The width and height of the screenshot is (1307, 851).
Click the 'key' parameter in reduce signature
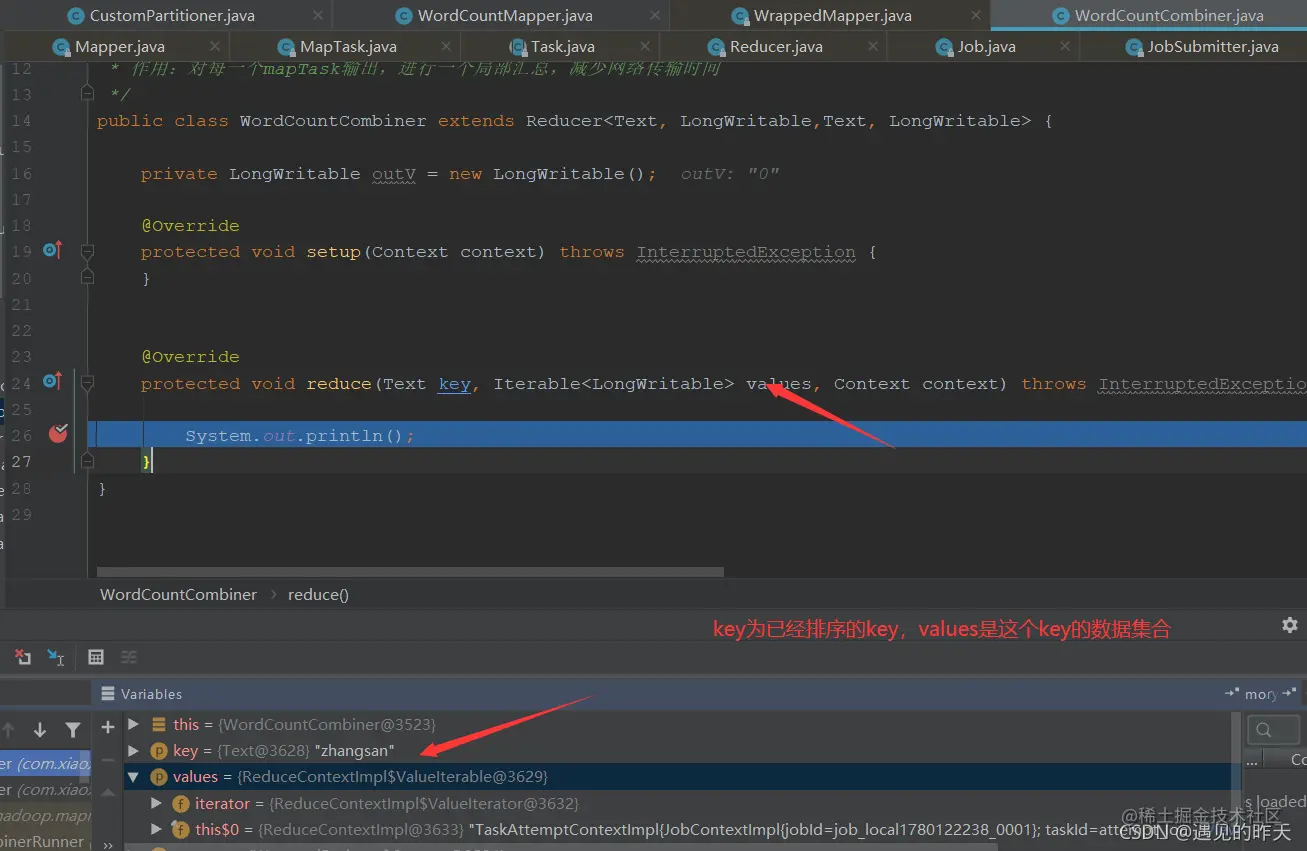click(454, 383)
